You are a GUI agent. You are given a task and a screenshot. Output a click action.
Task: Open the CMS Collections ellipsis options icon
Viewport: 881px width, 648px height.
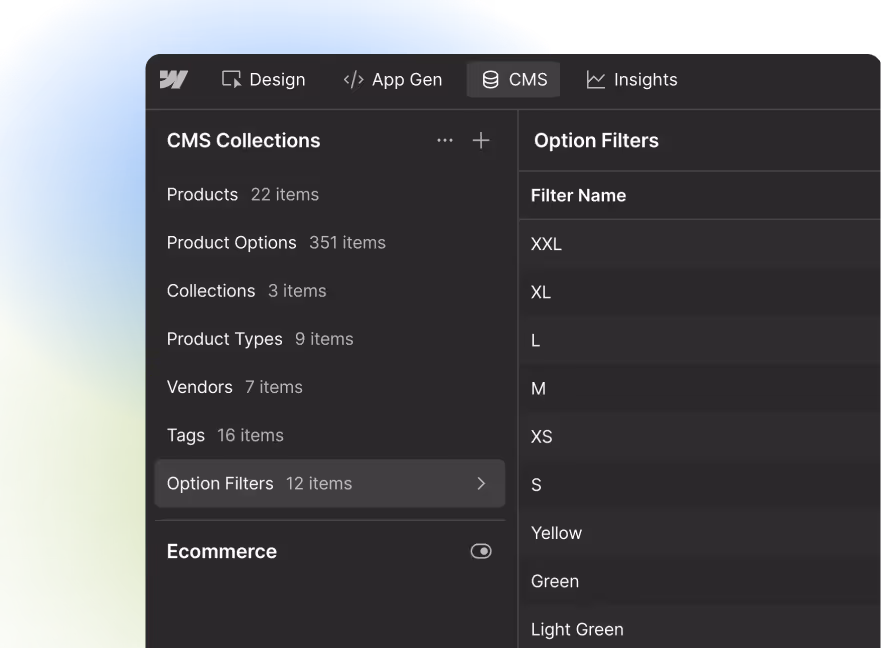click(444, 141)
